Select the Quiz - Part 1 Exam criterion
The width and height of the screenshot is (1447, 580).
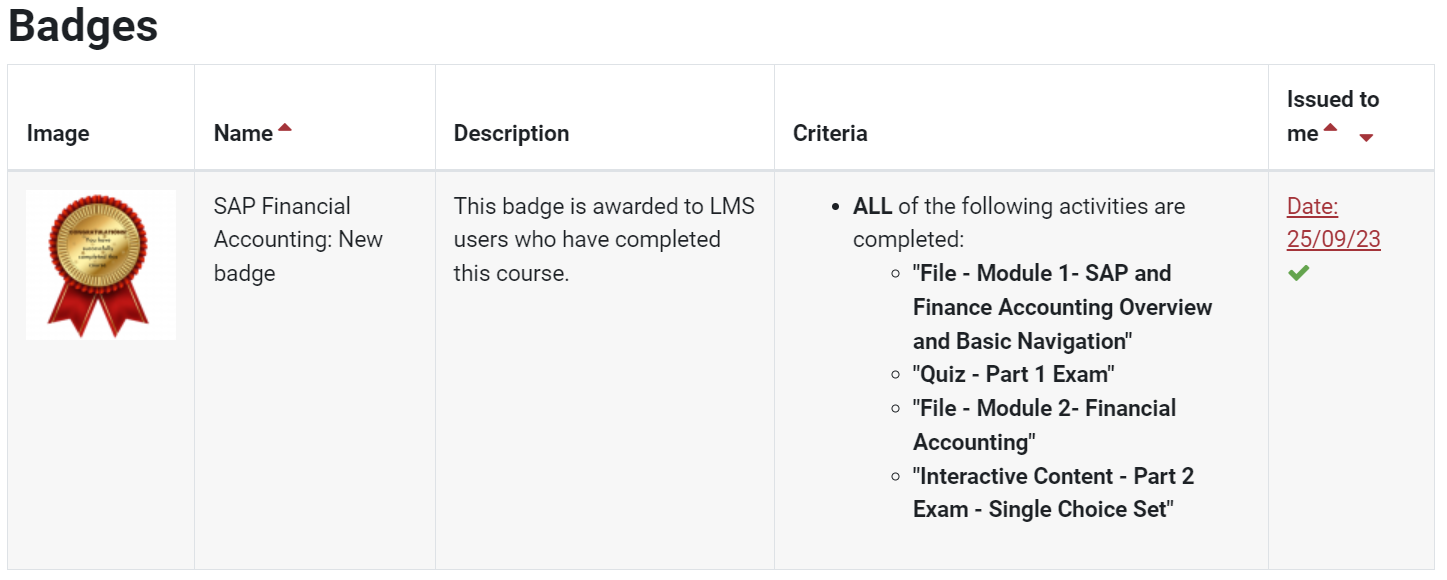tap(1013, 375)
